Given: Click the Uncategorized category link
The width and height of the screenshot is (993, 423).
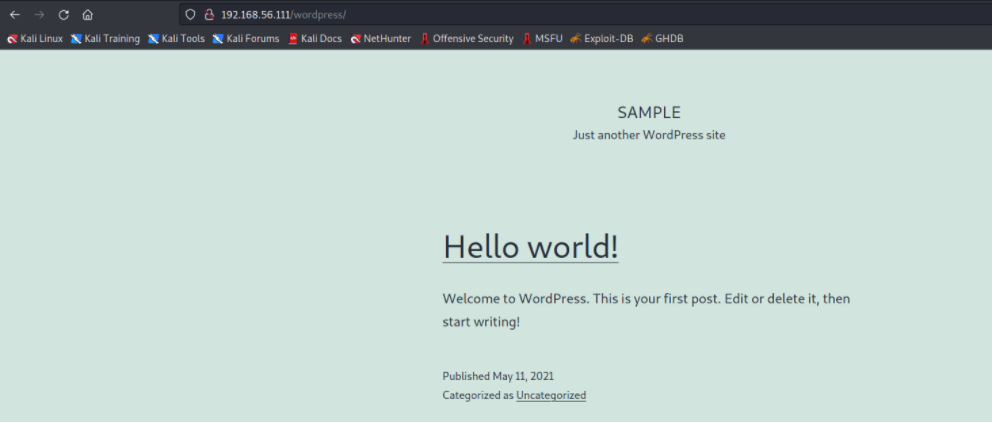Looking at the screenshot, I should point(551,395).
